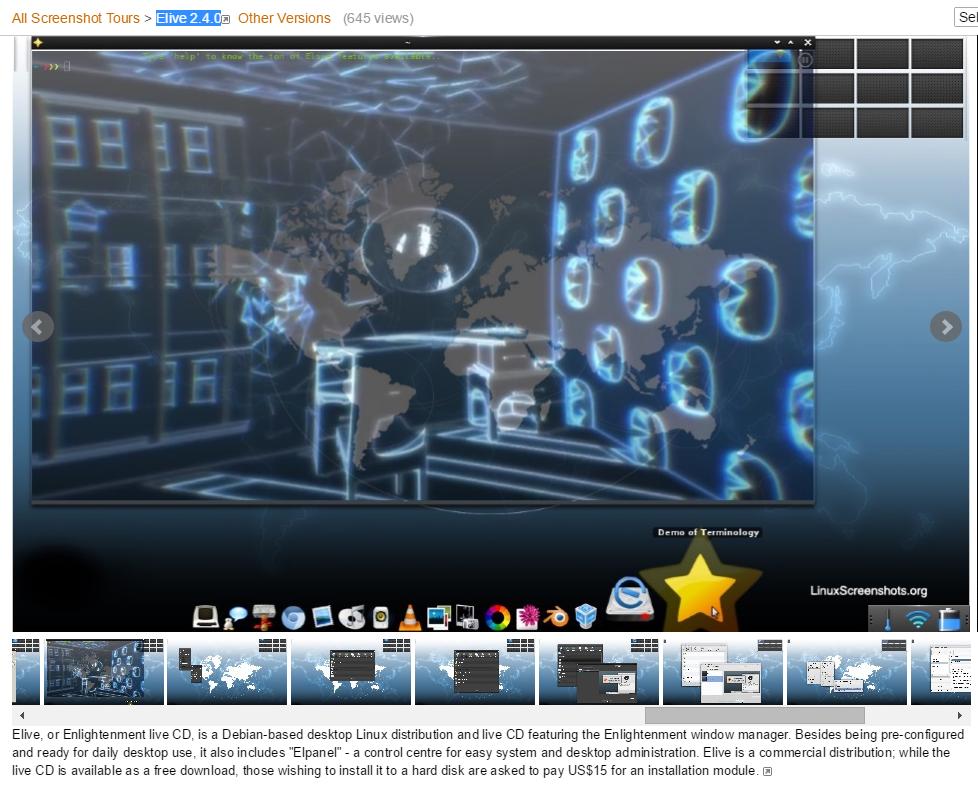Open the Other Versions link

284,18
